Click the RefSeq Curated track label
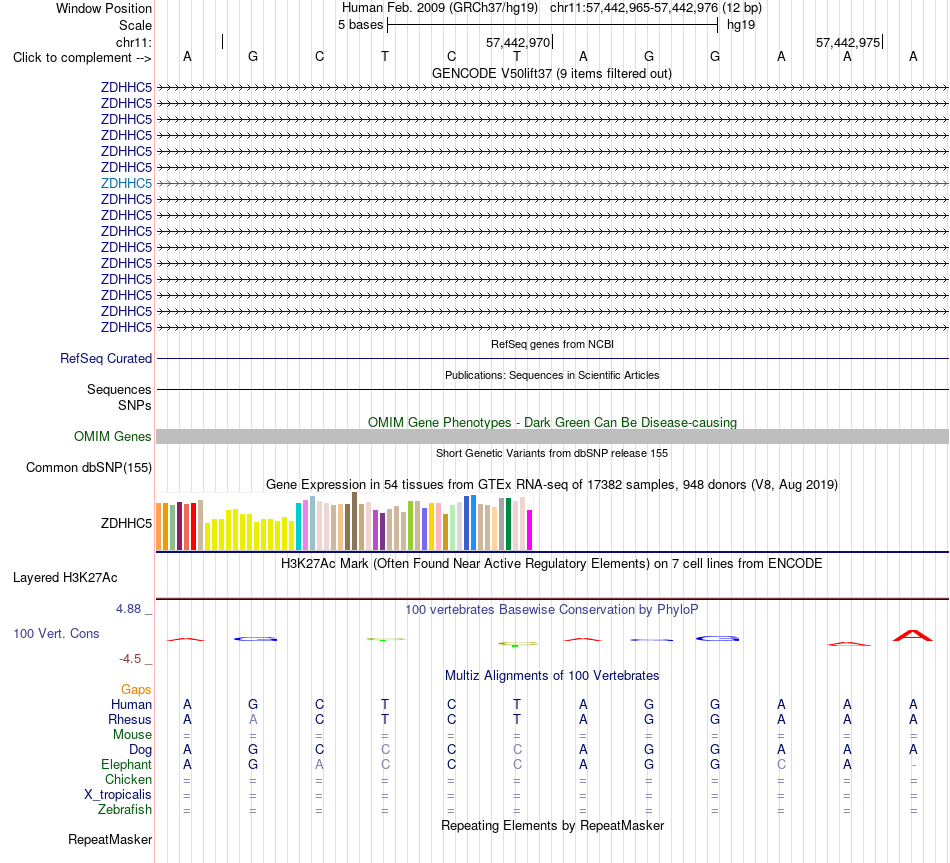 [105, 358]
